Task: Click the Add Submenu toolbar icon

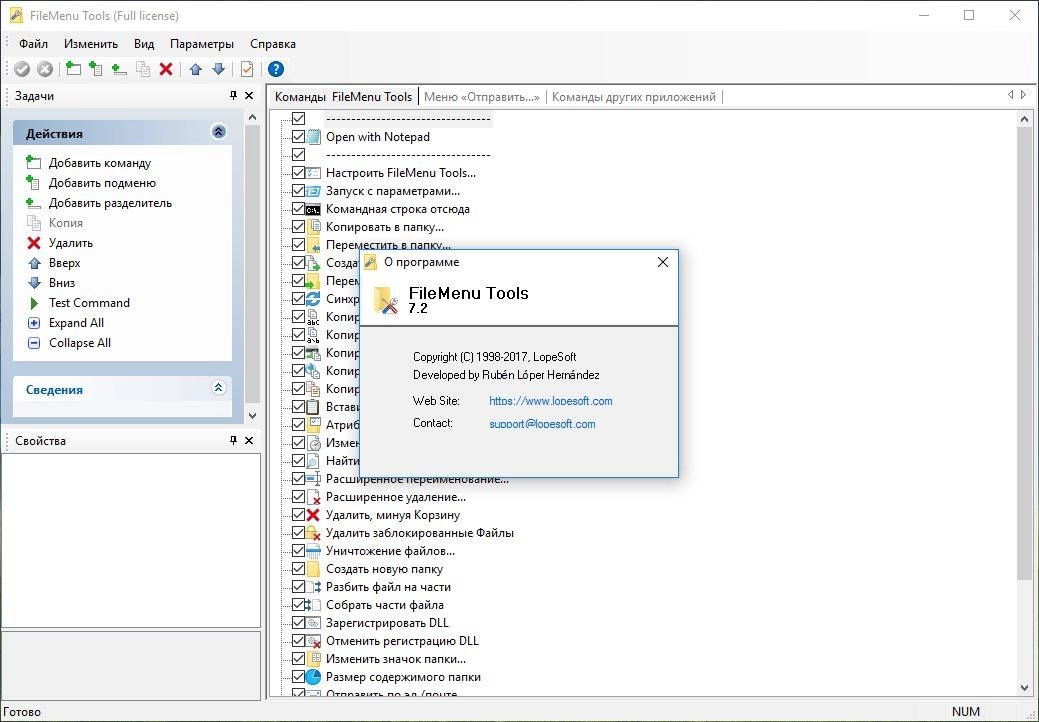Action: (96, 68)
